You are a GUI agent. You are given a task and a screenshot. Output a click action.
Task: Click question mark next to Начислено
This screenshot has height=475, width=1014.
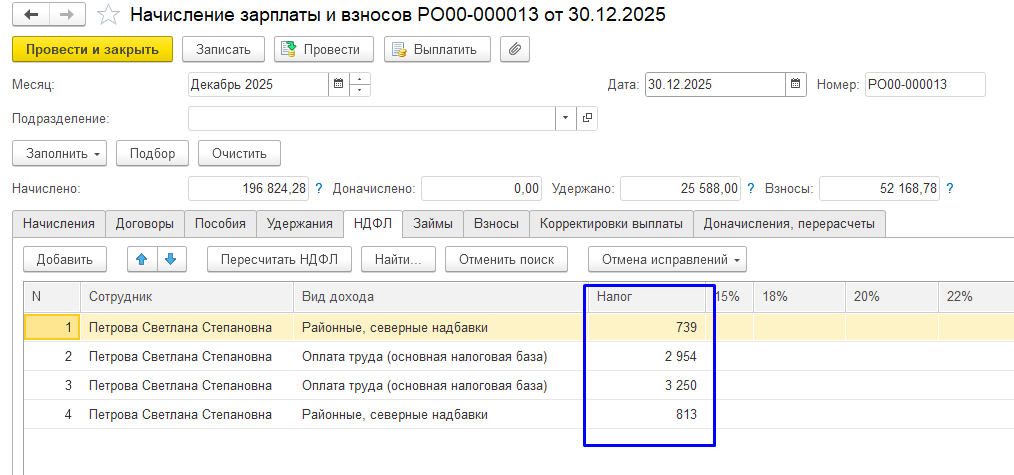319,188
